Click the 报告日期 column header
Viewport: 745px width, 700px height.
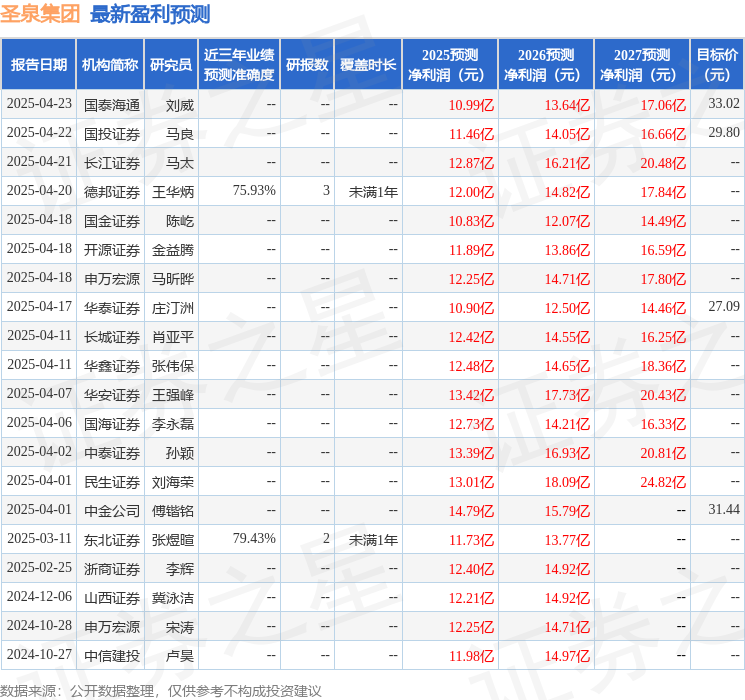coord(38,64)
